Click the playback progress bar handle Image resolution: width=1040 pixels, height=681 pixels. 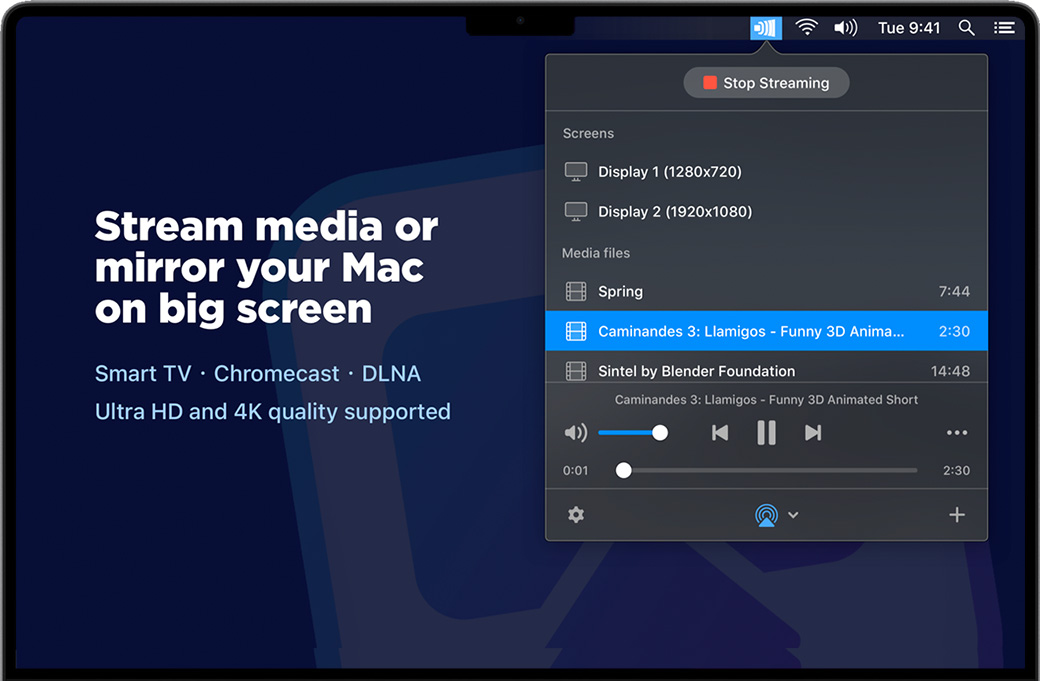coord(624,470)
